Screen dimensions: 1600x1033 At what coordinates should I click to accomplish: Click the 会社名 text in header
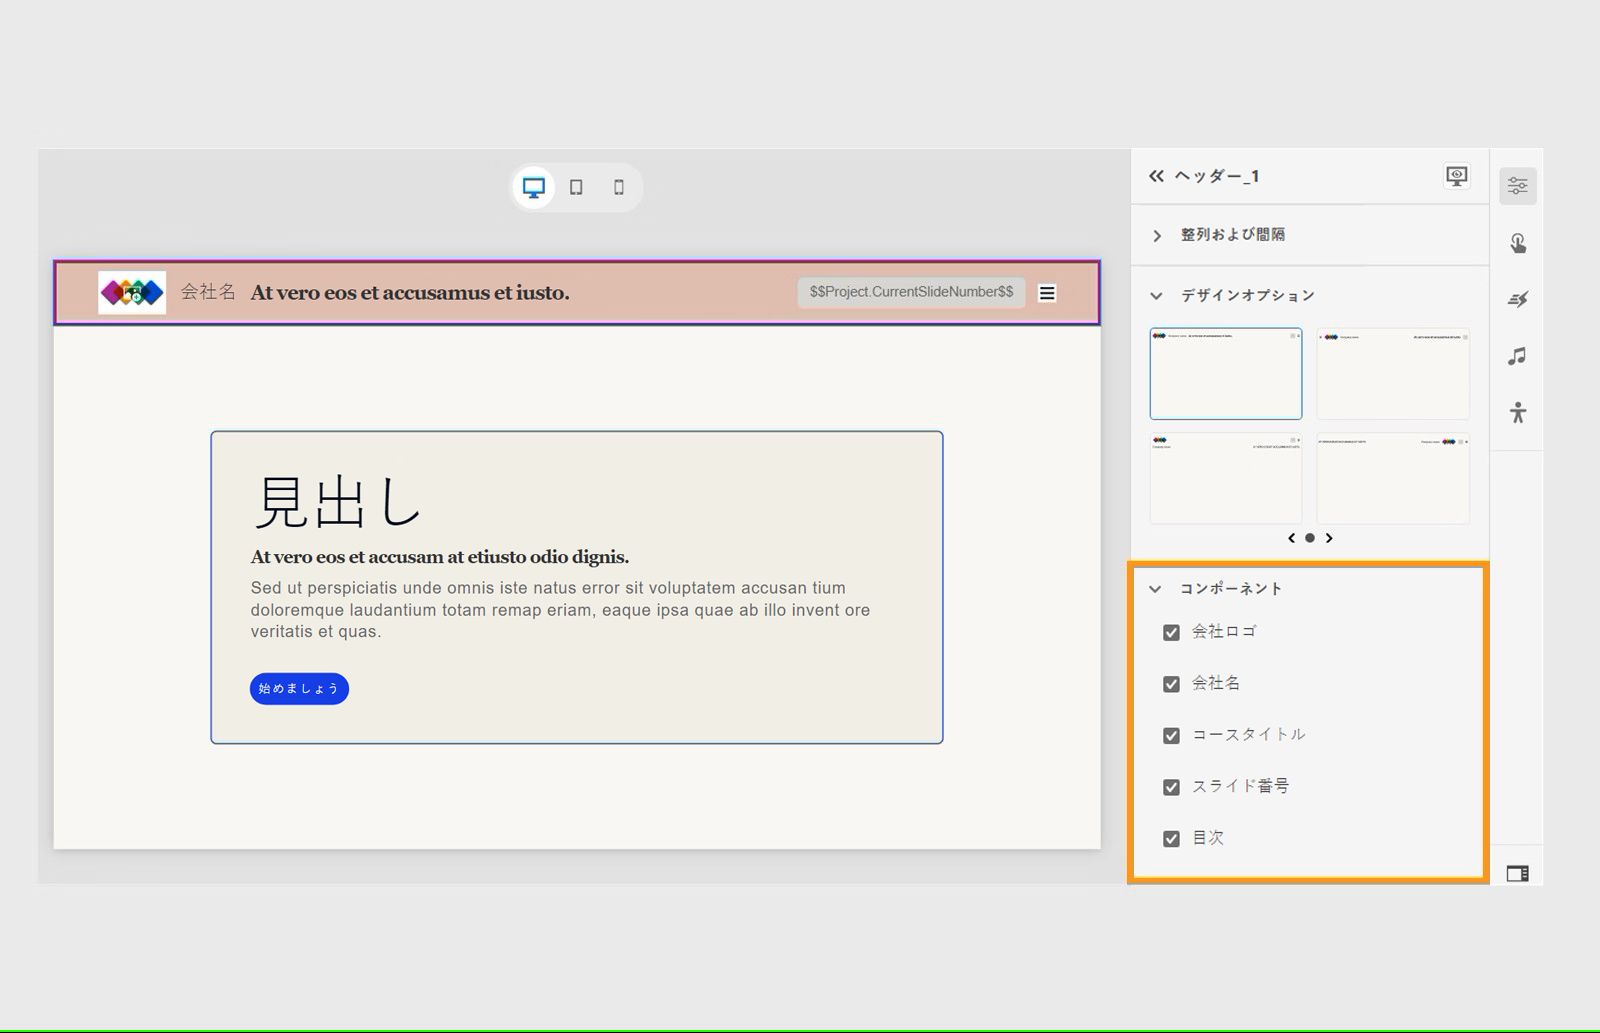tap(208, 292)
